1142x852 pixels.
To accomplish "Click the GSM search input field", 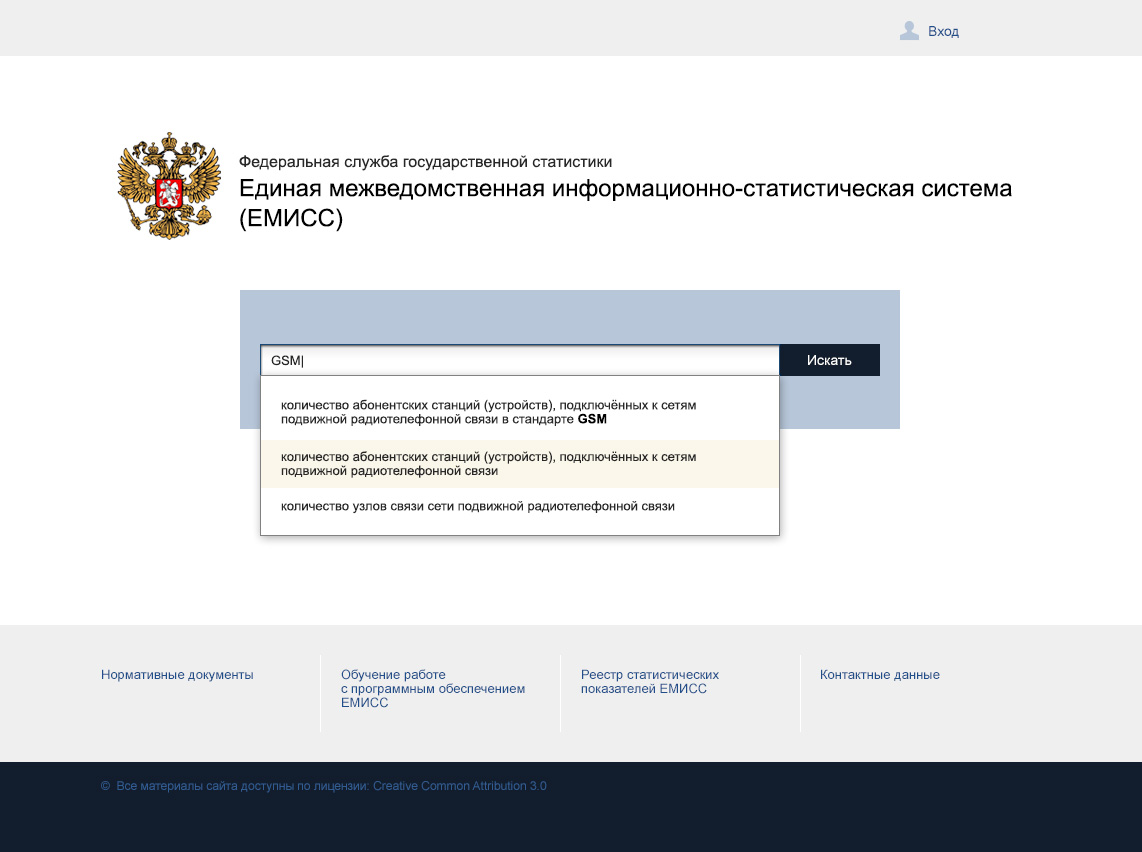I will click(520, 360).
